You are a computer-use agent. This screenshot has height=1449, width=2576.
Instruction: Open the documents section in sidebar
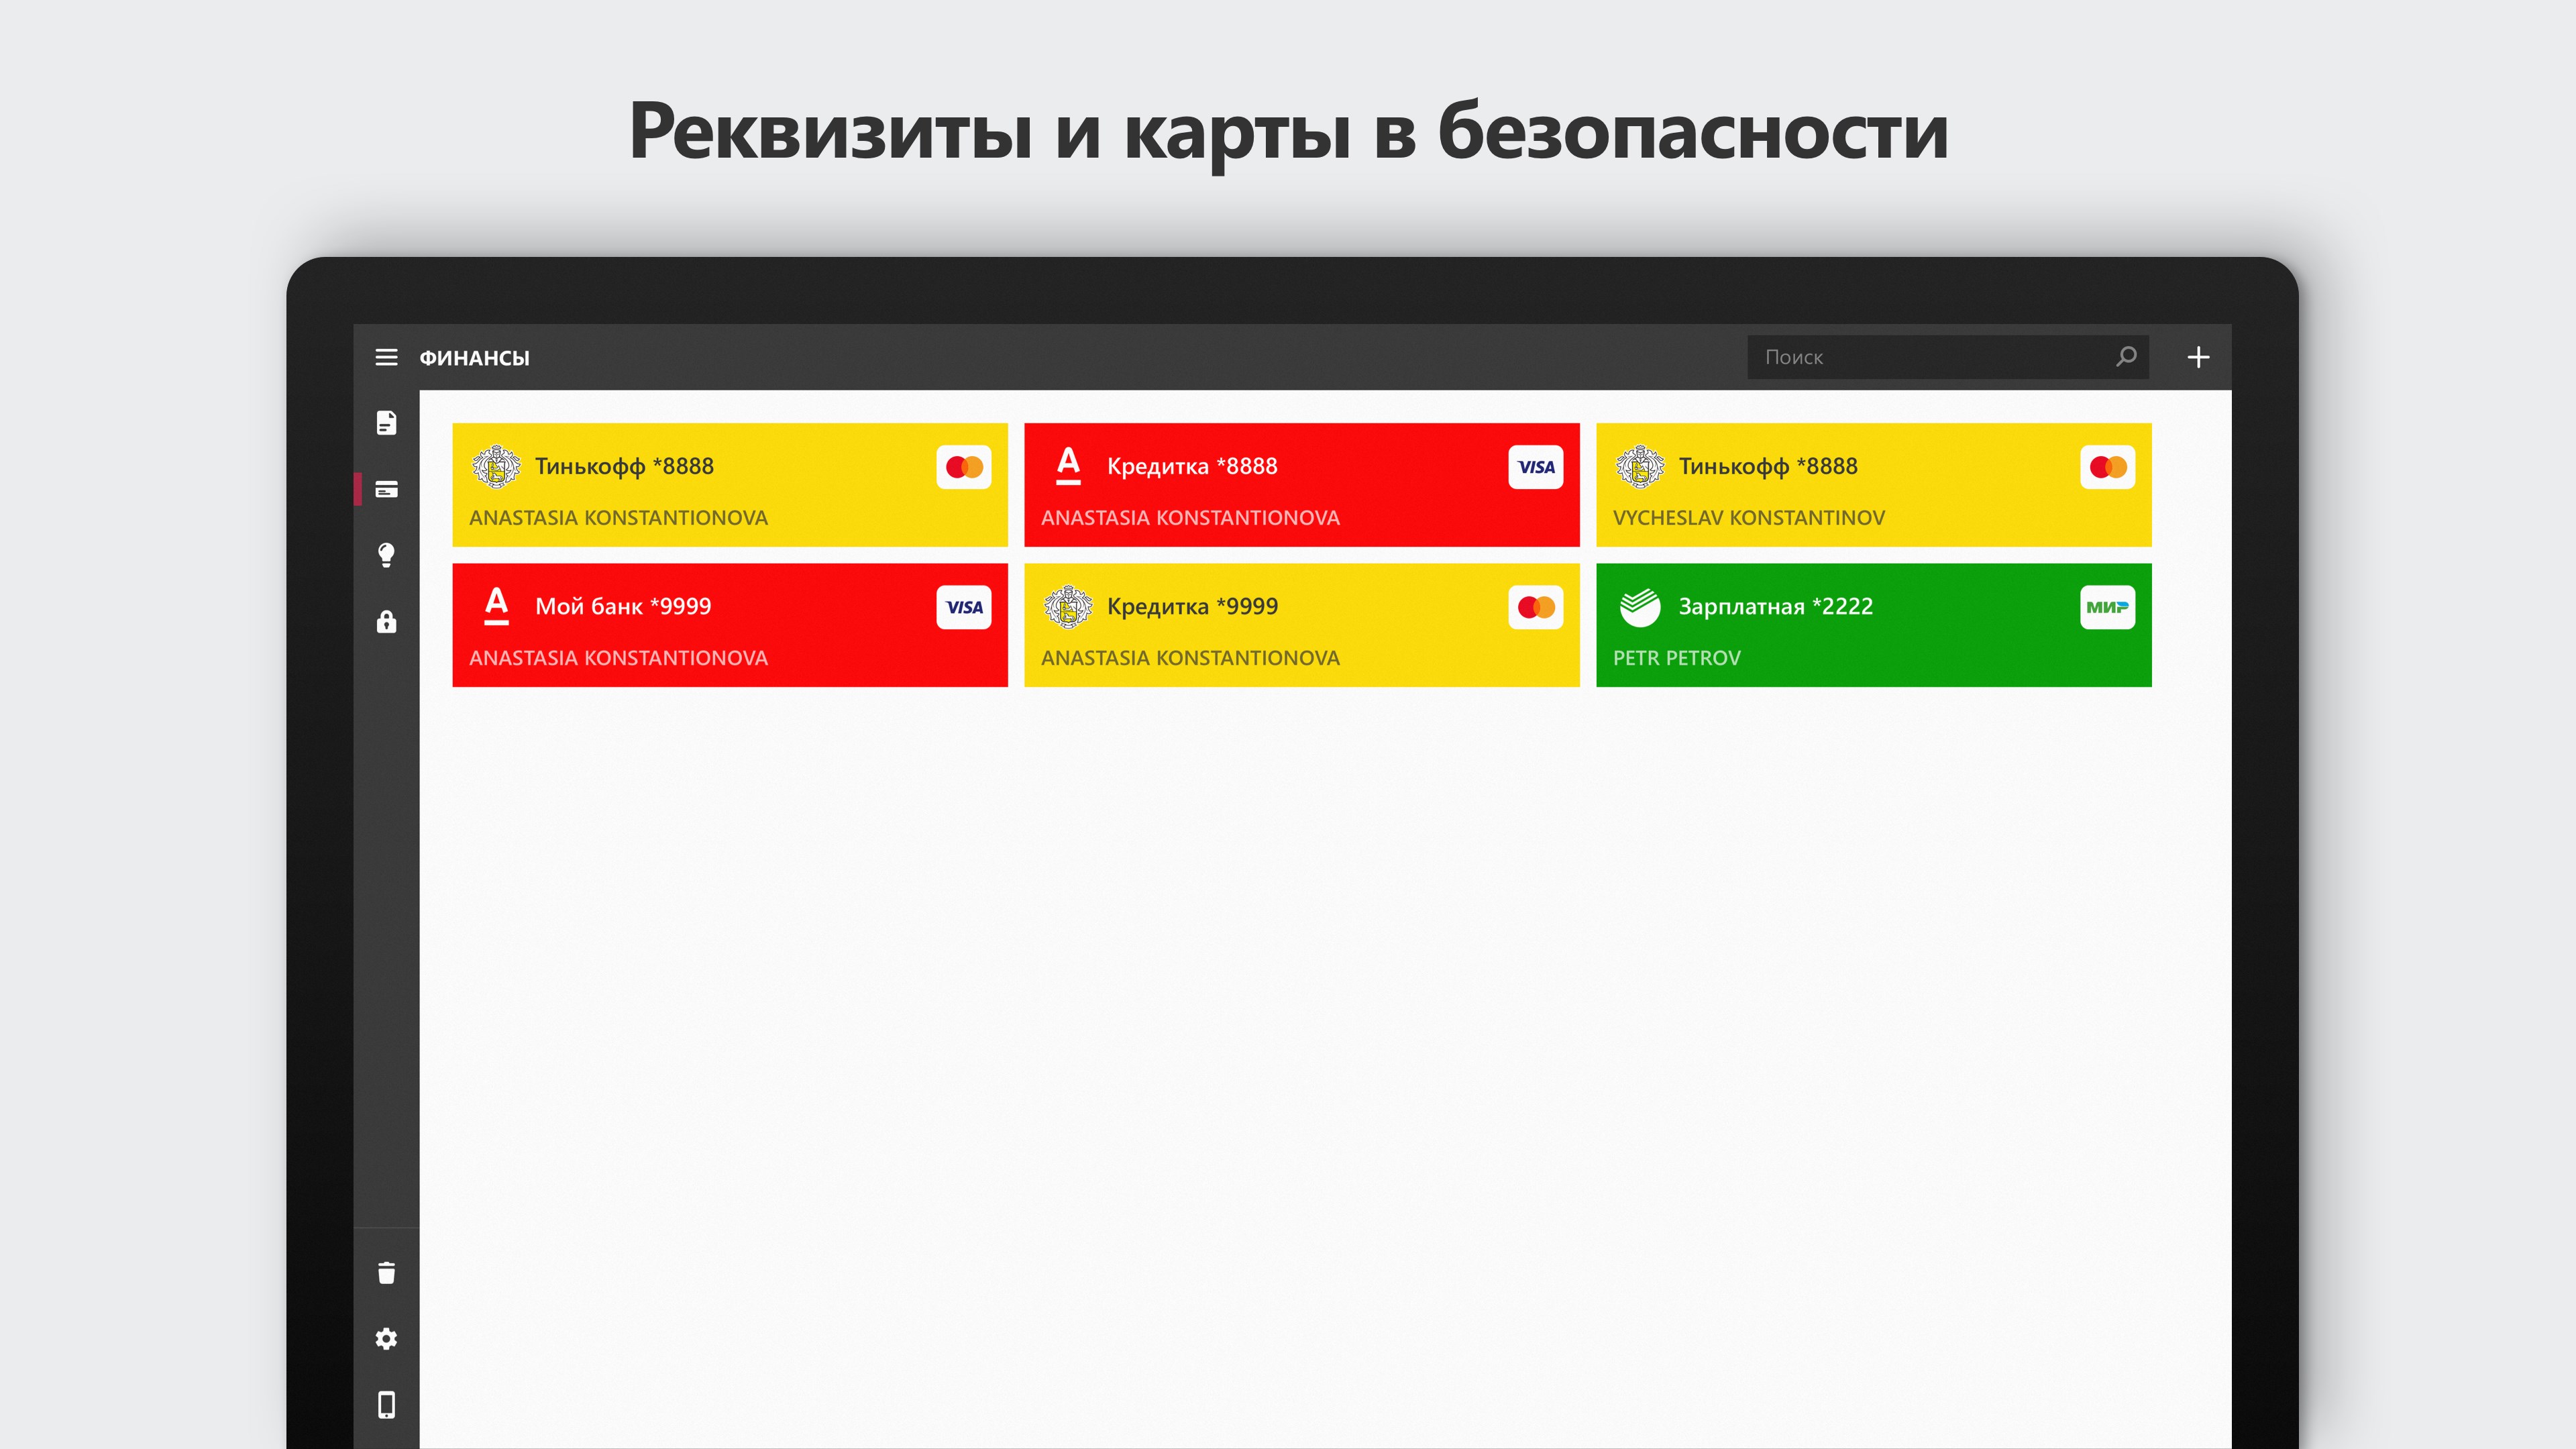tap(386, 423)
